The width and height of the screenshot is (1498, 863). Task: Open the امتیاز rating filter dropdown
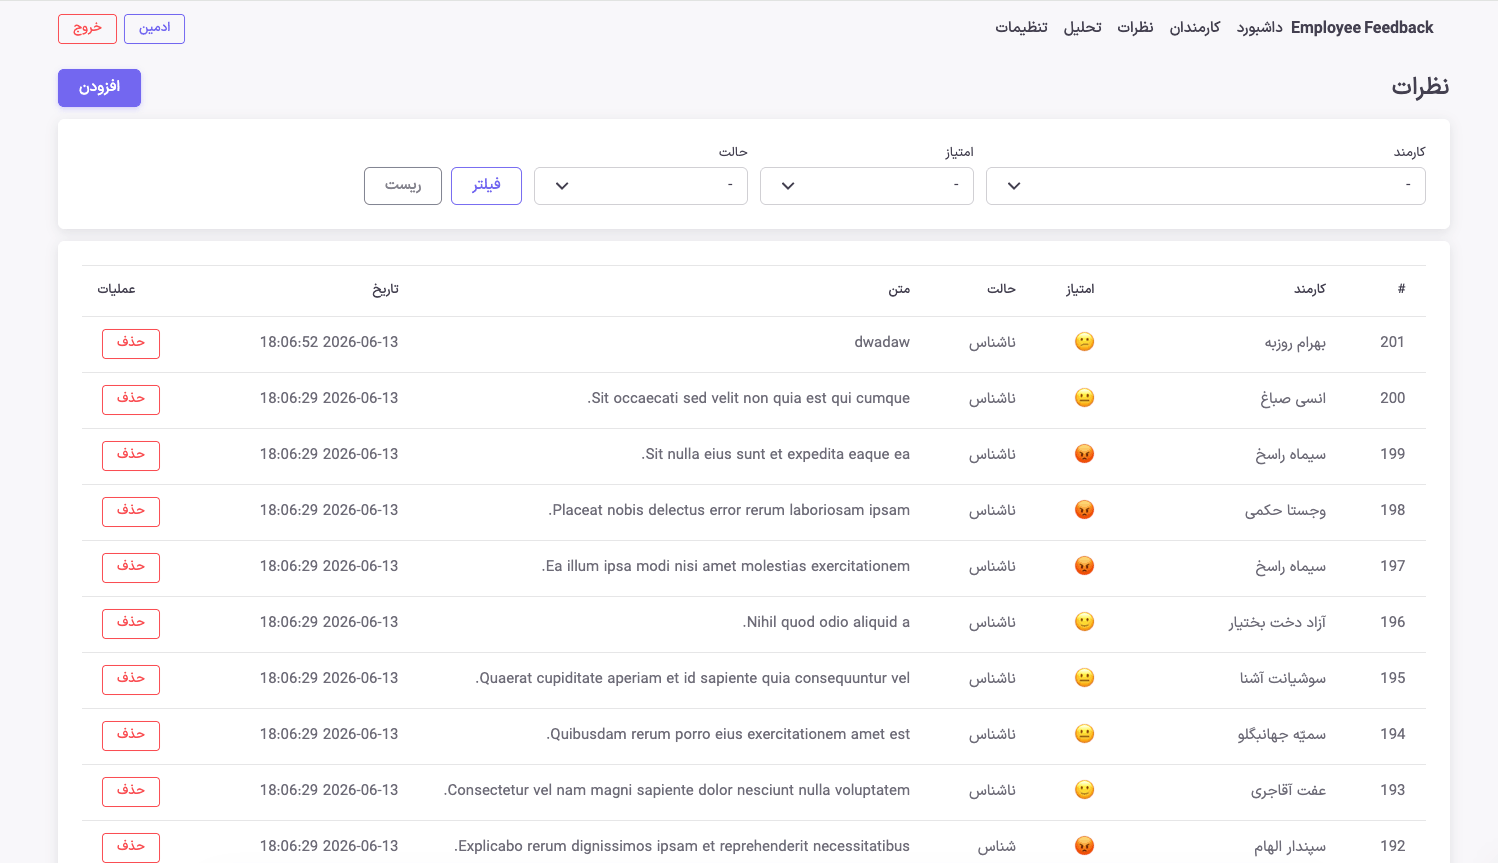pyautogui.click(x=867, y=186)
